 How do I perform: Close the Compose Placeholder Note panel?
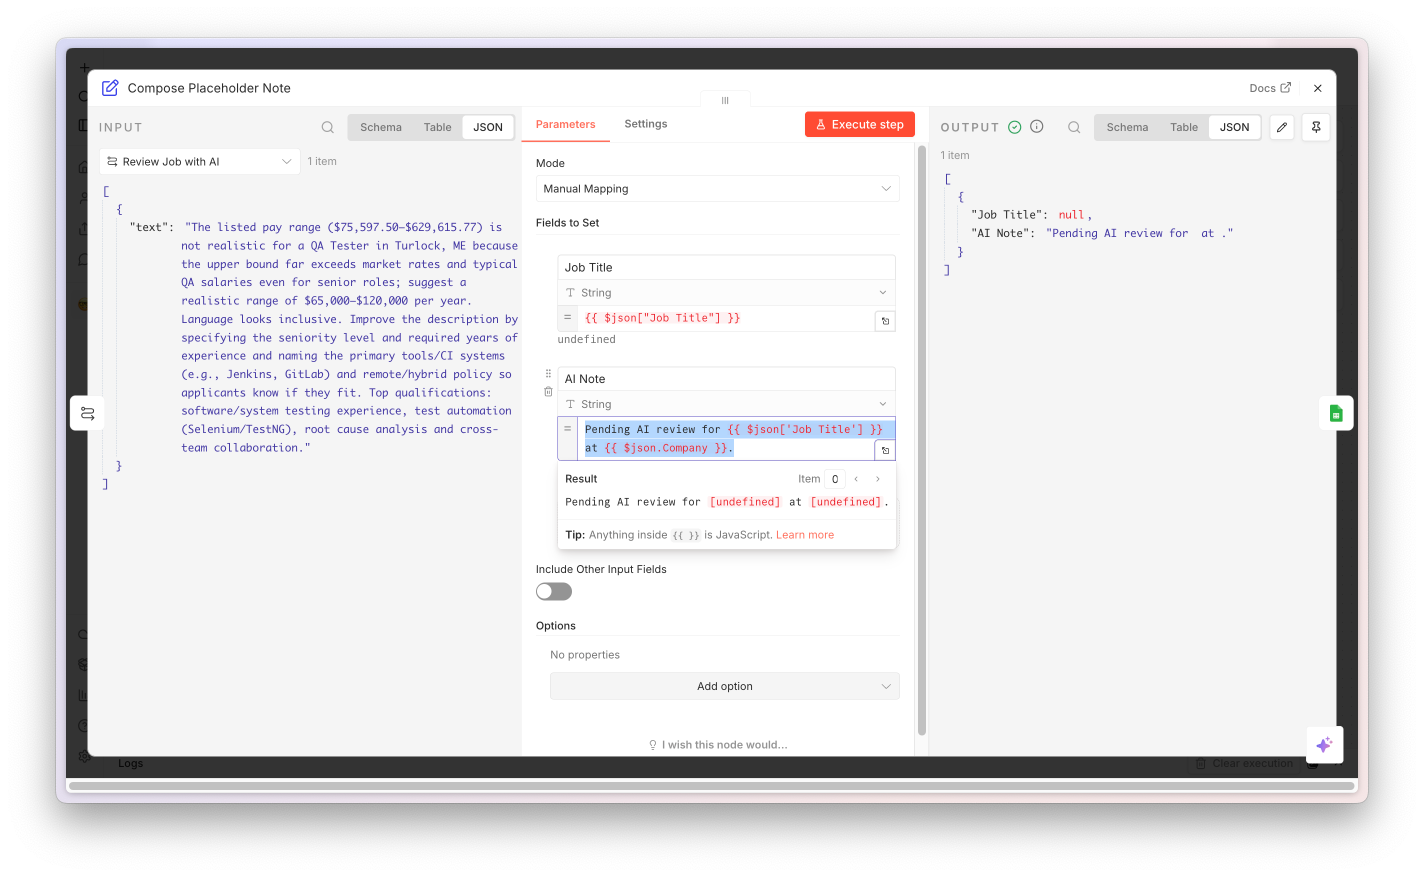1318,88
